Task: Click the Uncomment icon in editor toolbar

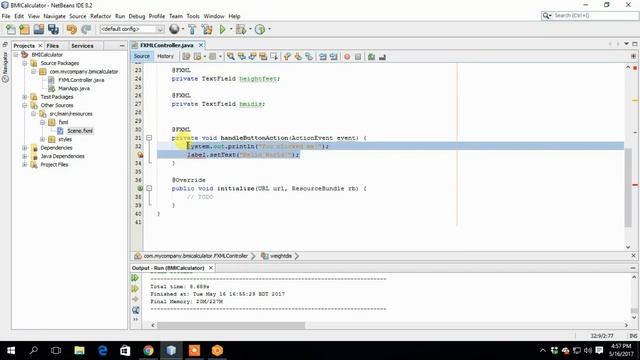Action: [x=382, y=57]
